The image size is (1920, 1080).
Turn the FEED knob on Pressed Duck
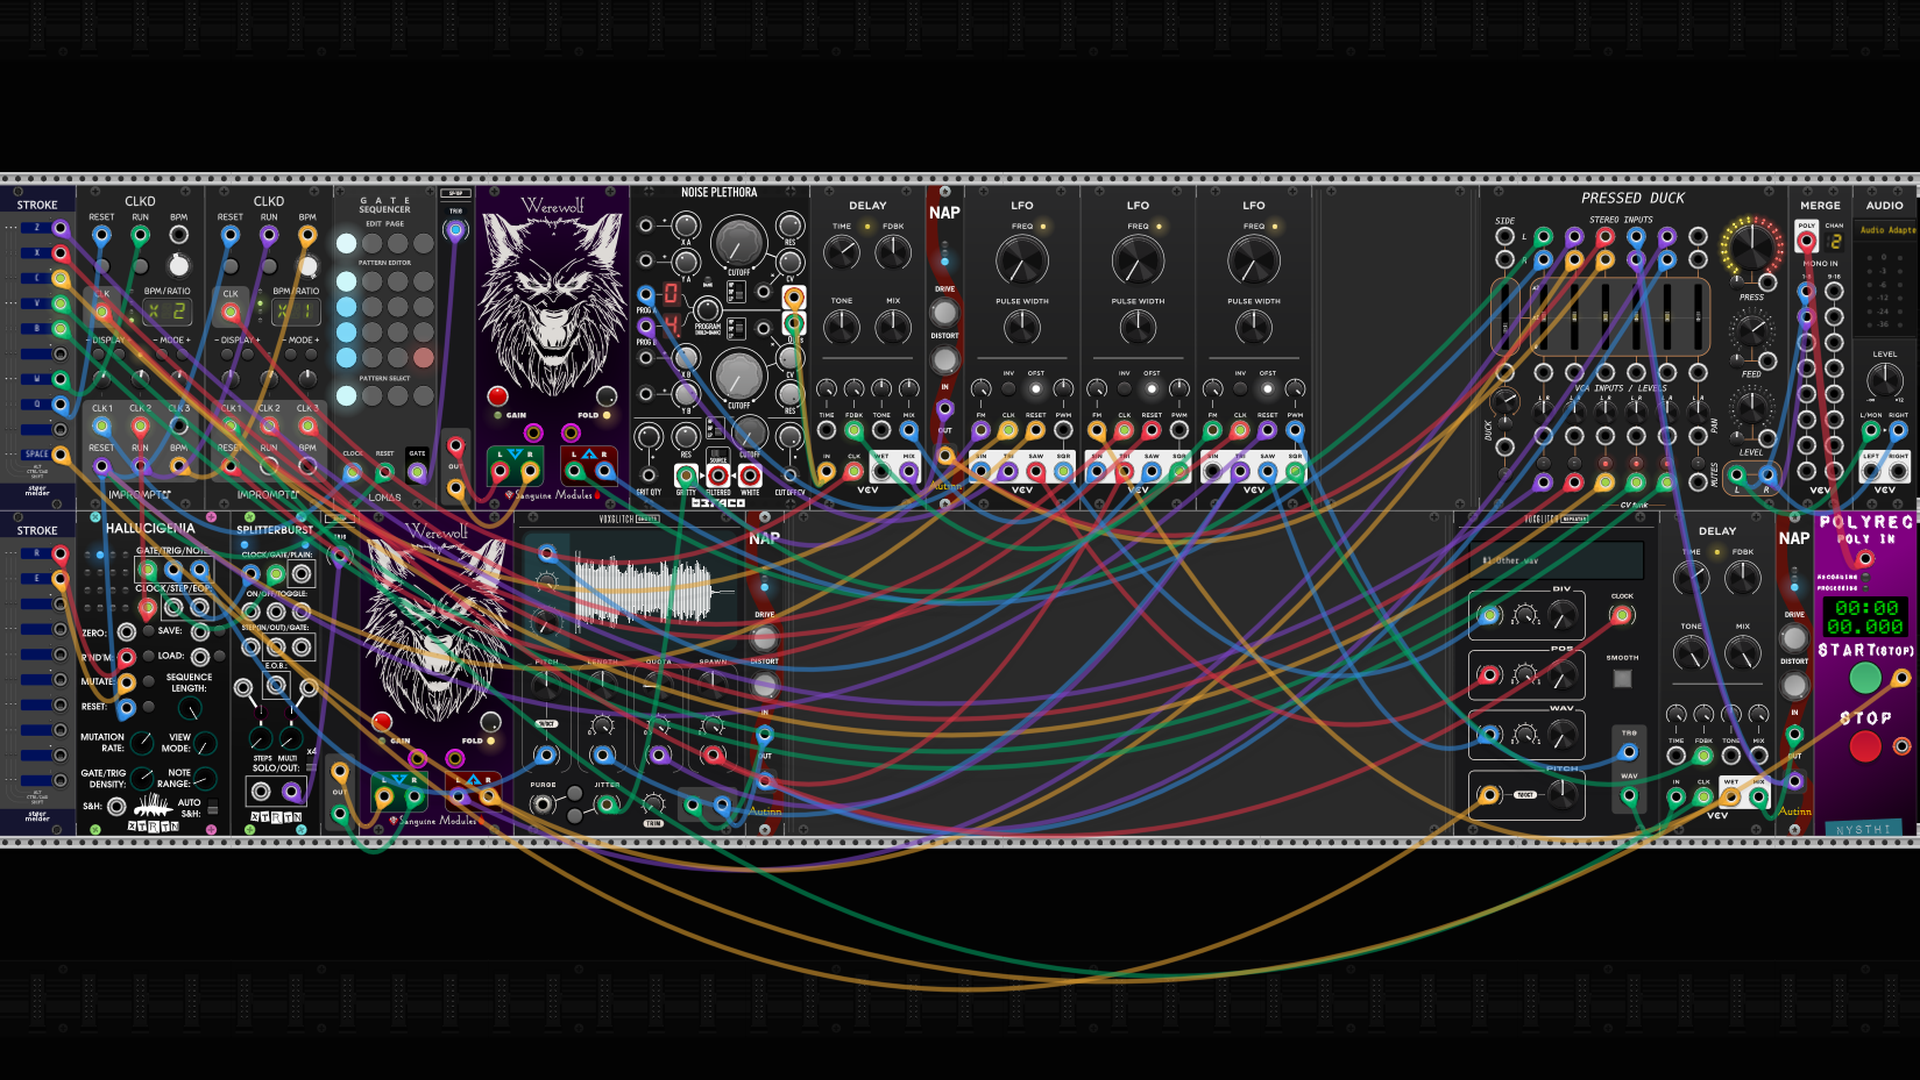(1751, 329)
